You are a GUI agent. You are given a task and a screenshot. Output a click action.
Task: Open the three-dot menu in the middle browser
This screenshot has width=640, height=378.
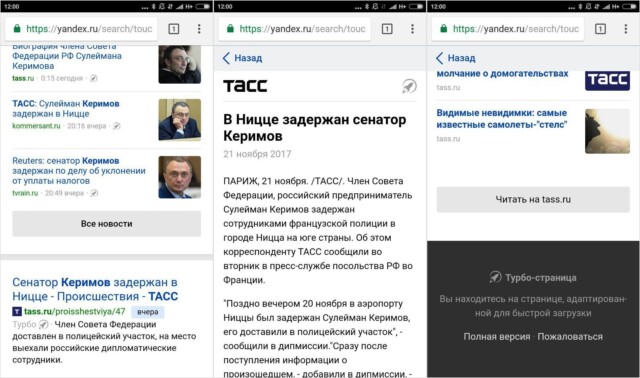pyautogui.click(x=412, y=29)
